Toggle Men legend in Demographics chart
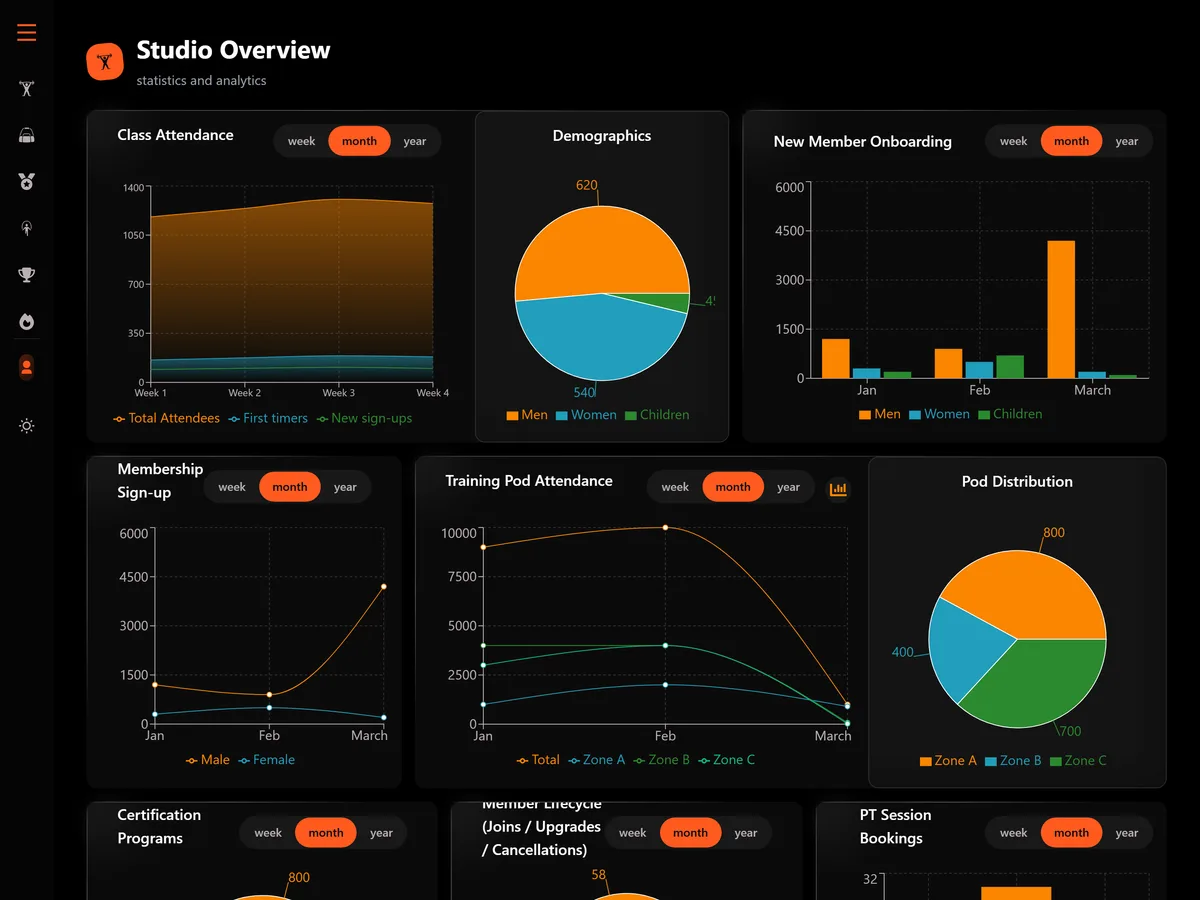The image size is (1200, 900). pos(527,415)
